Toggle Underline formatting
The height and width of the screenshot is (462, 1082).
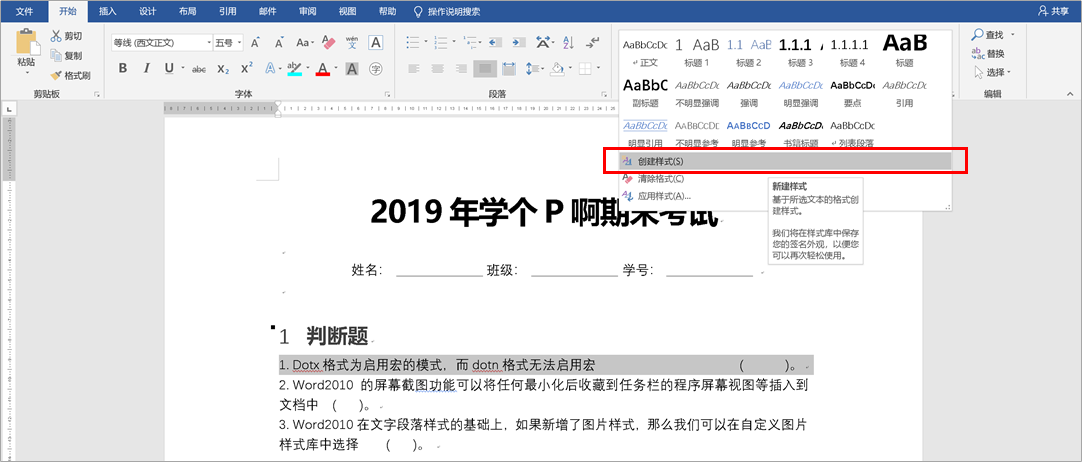(169, 68)
